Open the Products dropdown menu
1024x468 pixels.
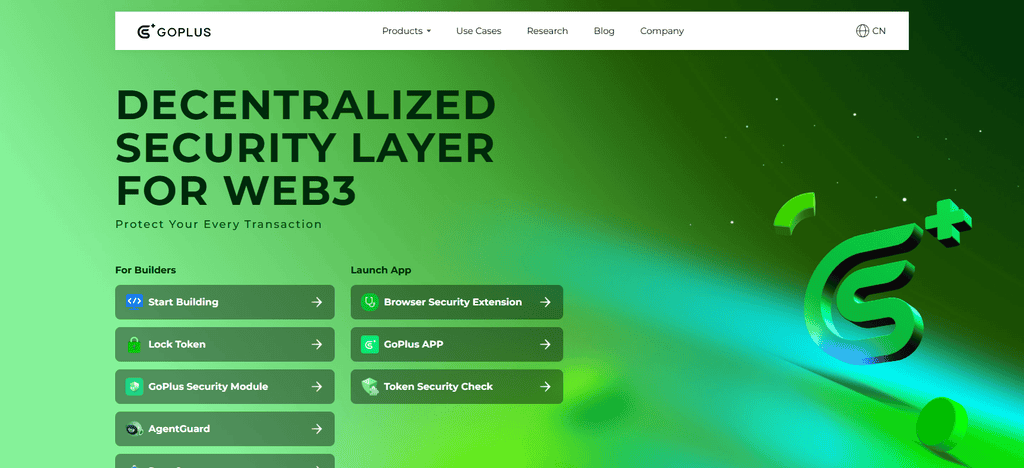406,31
